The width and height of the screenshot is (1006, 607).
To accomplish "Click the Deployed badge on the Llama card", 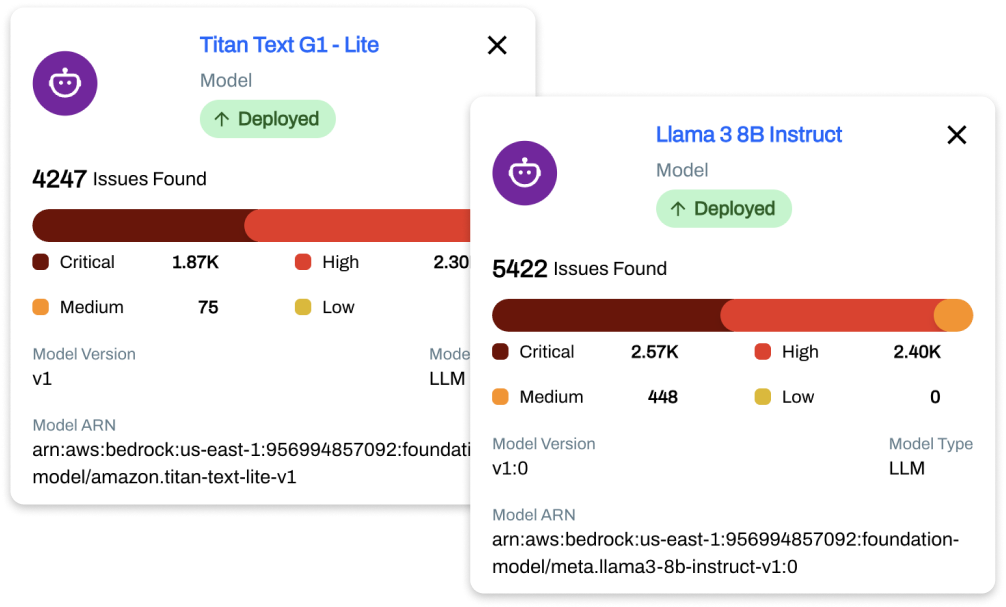I will tap(724, 209).
